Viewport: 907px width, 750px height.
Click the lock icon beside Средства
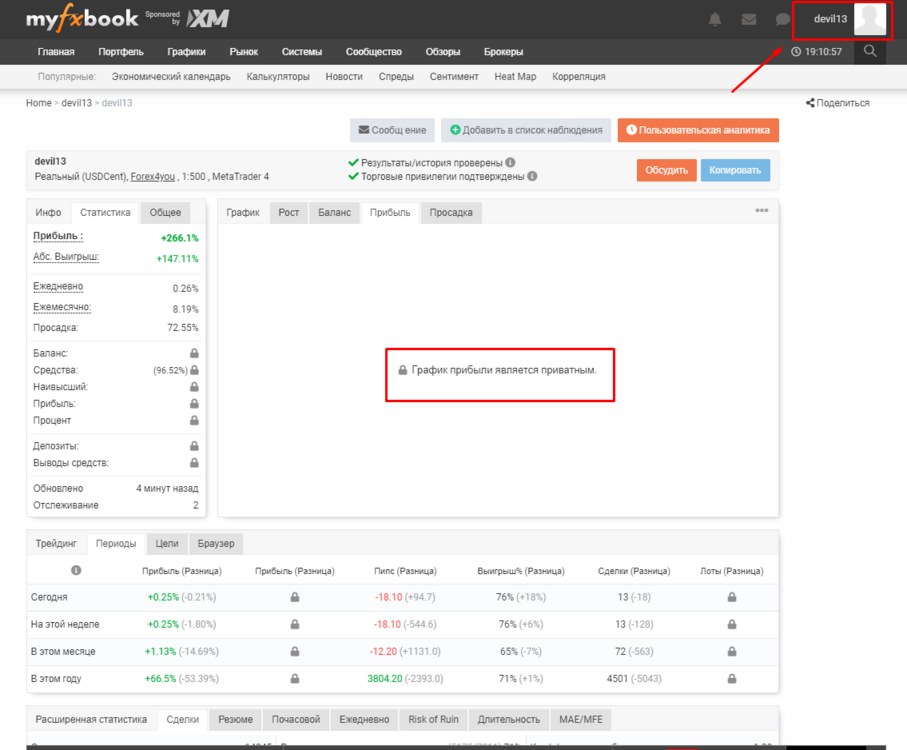point(194,370)
